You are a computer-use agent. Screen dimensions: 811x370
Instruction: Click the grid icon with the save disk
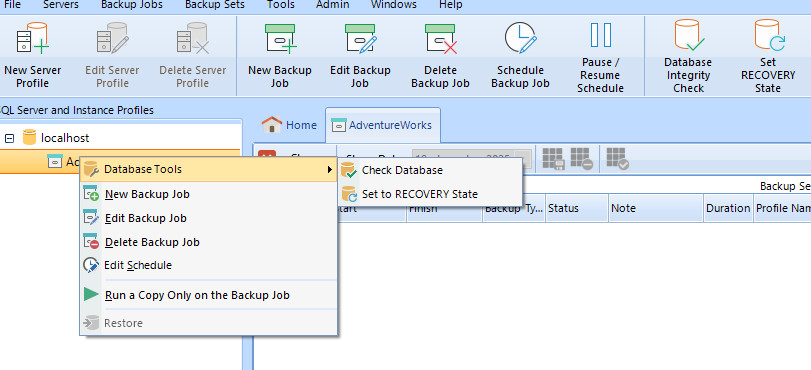pyautogui.click(x=553, y=159)
